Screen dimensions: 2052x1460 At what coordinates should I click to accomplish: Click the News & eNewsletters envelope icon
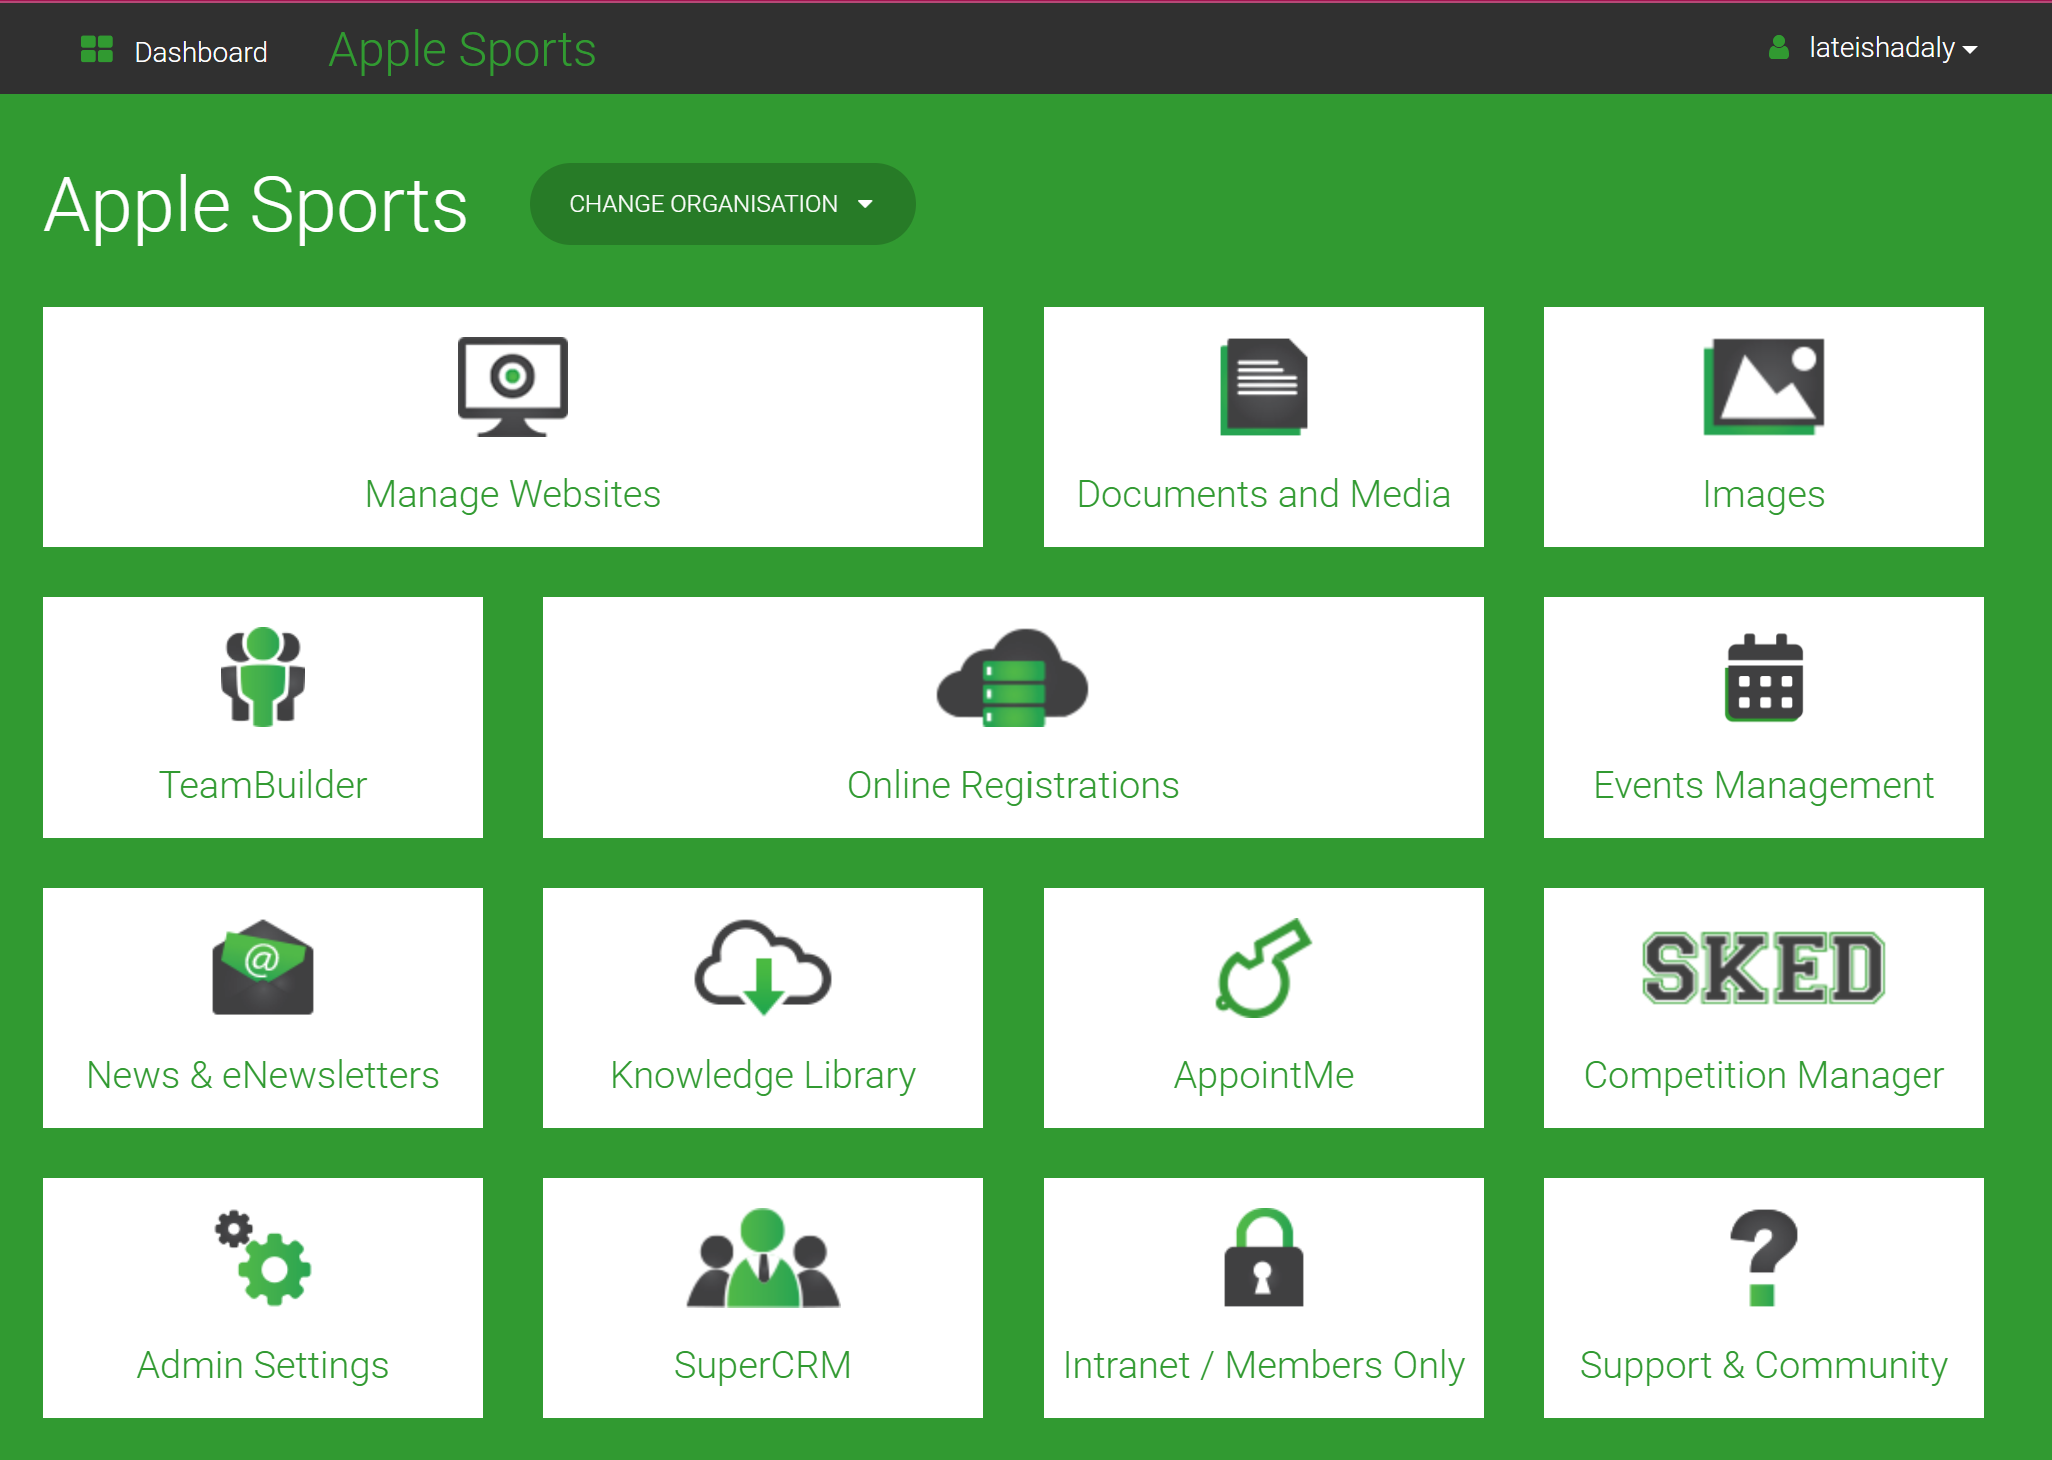262,967
